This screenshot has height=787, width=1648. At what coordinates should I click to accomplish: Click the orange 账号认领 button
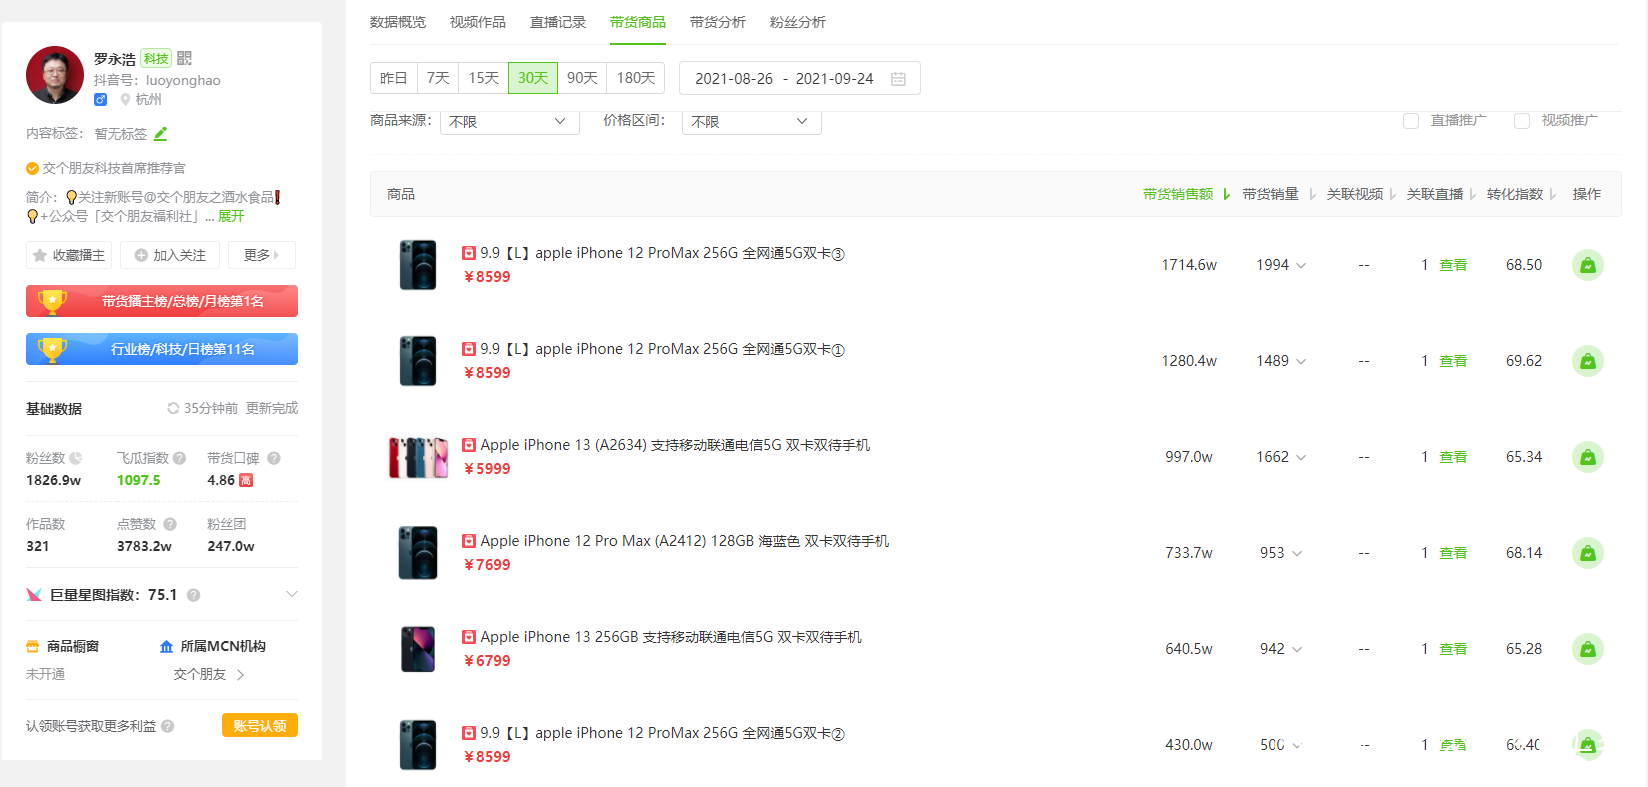pos(260,725)
